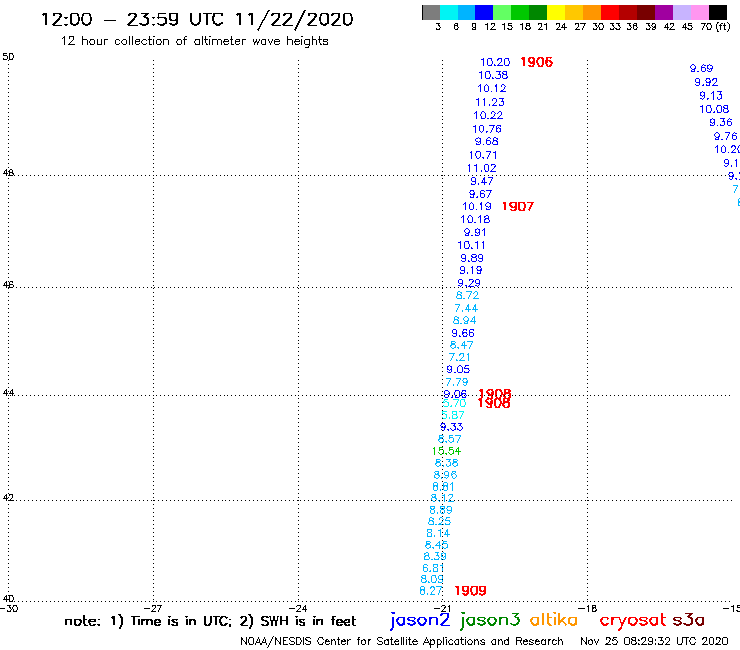Click the cyan 5.87 wave height reading
The image size is (740, 650).
(x=453, y=415)
